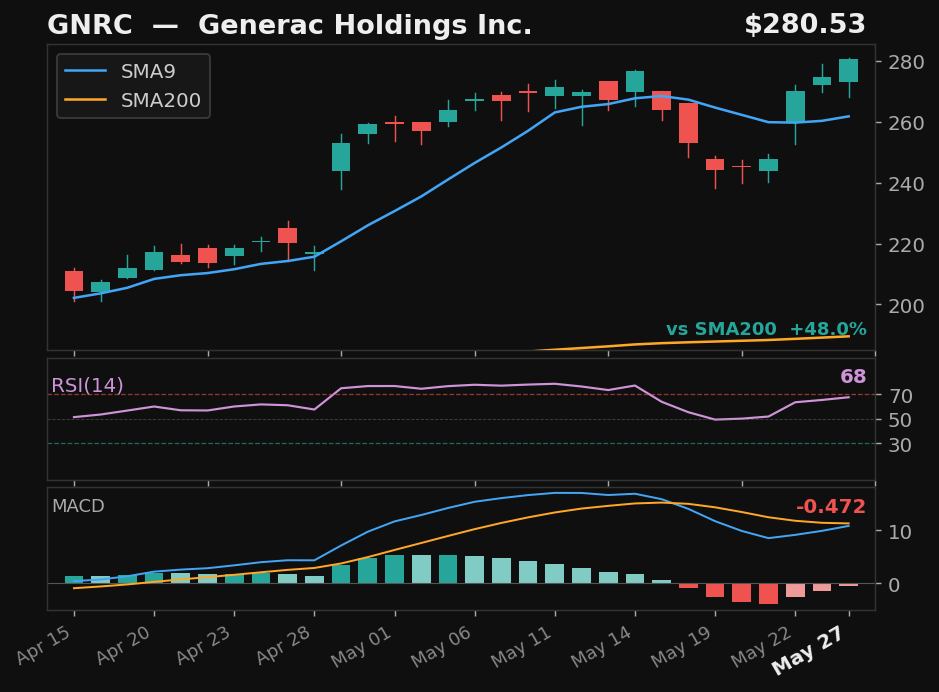Click the 200 price axis label

coord(905,305)
